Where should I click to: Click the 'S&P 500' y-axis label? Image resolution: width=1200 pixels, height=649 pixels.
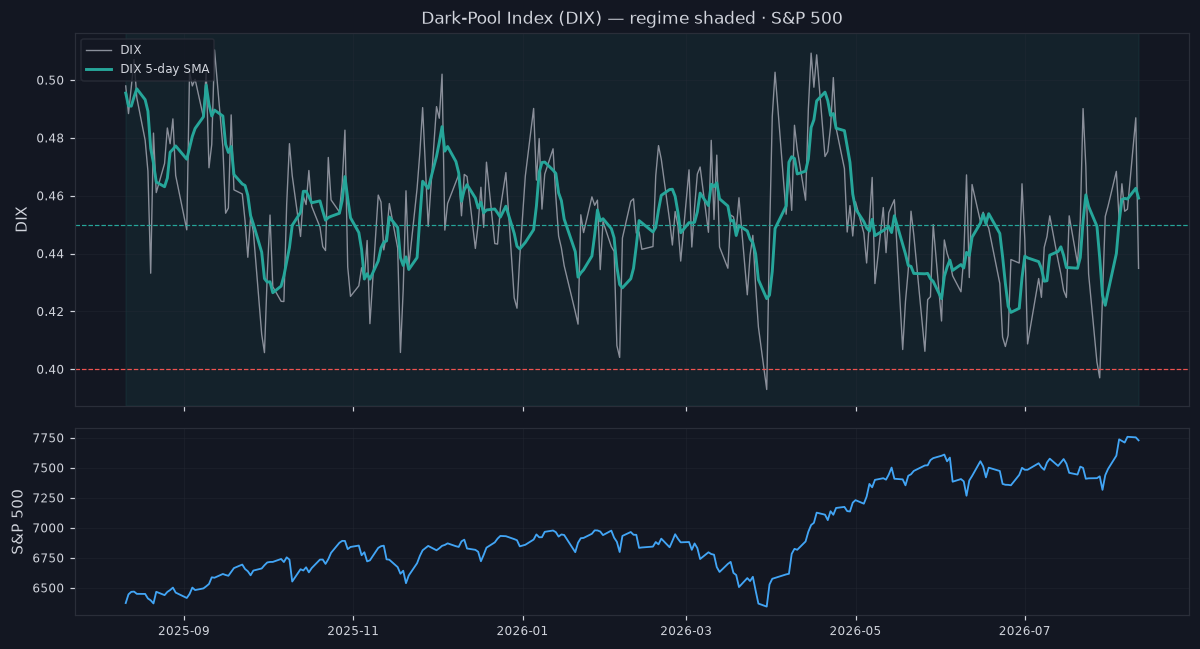click(x=19, y=521)
